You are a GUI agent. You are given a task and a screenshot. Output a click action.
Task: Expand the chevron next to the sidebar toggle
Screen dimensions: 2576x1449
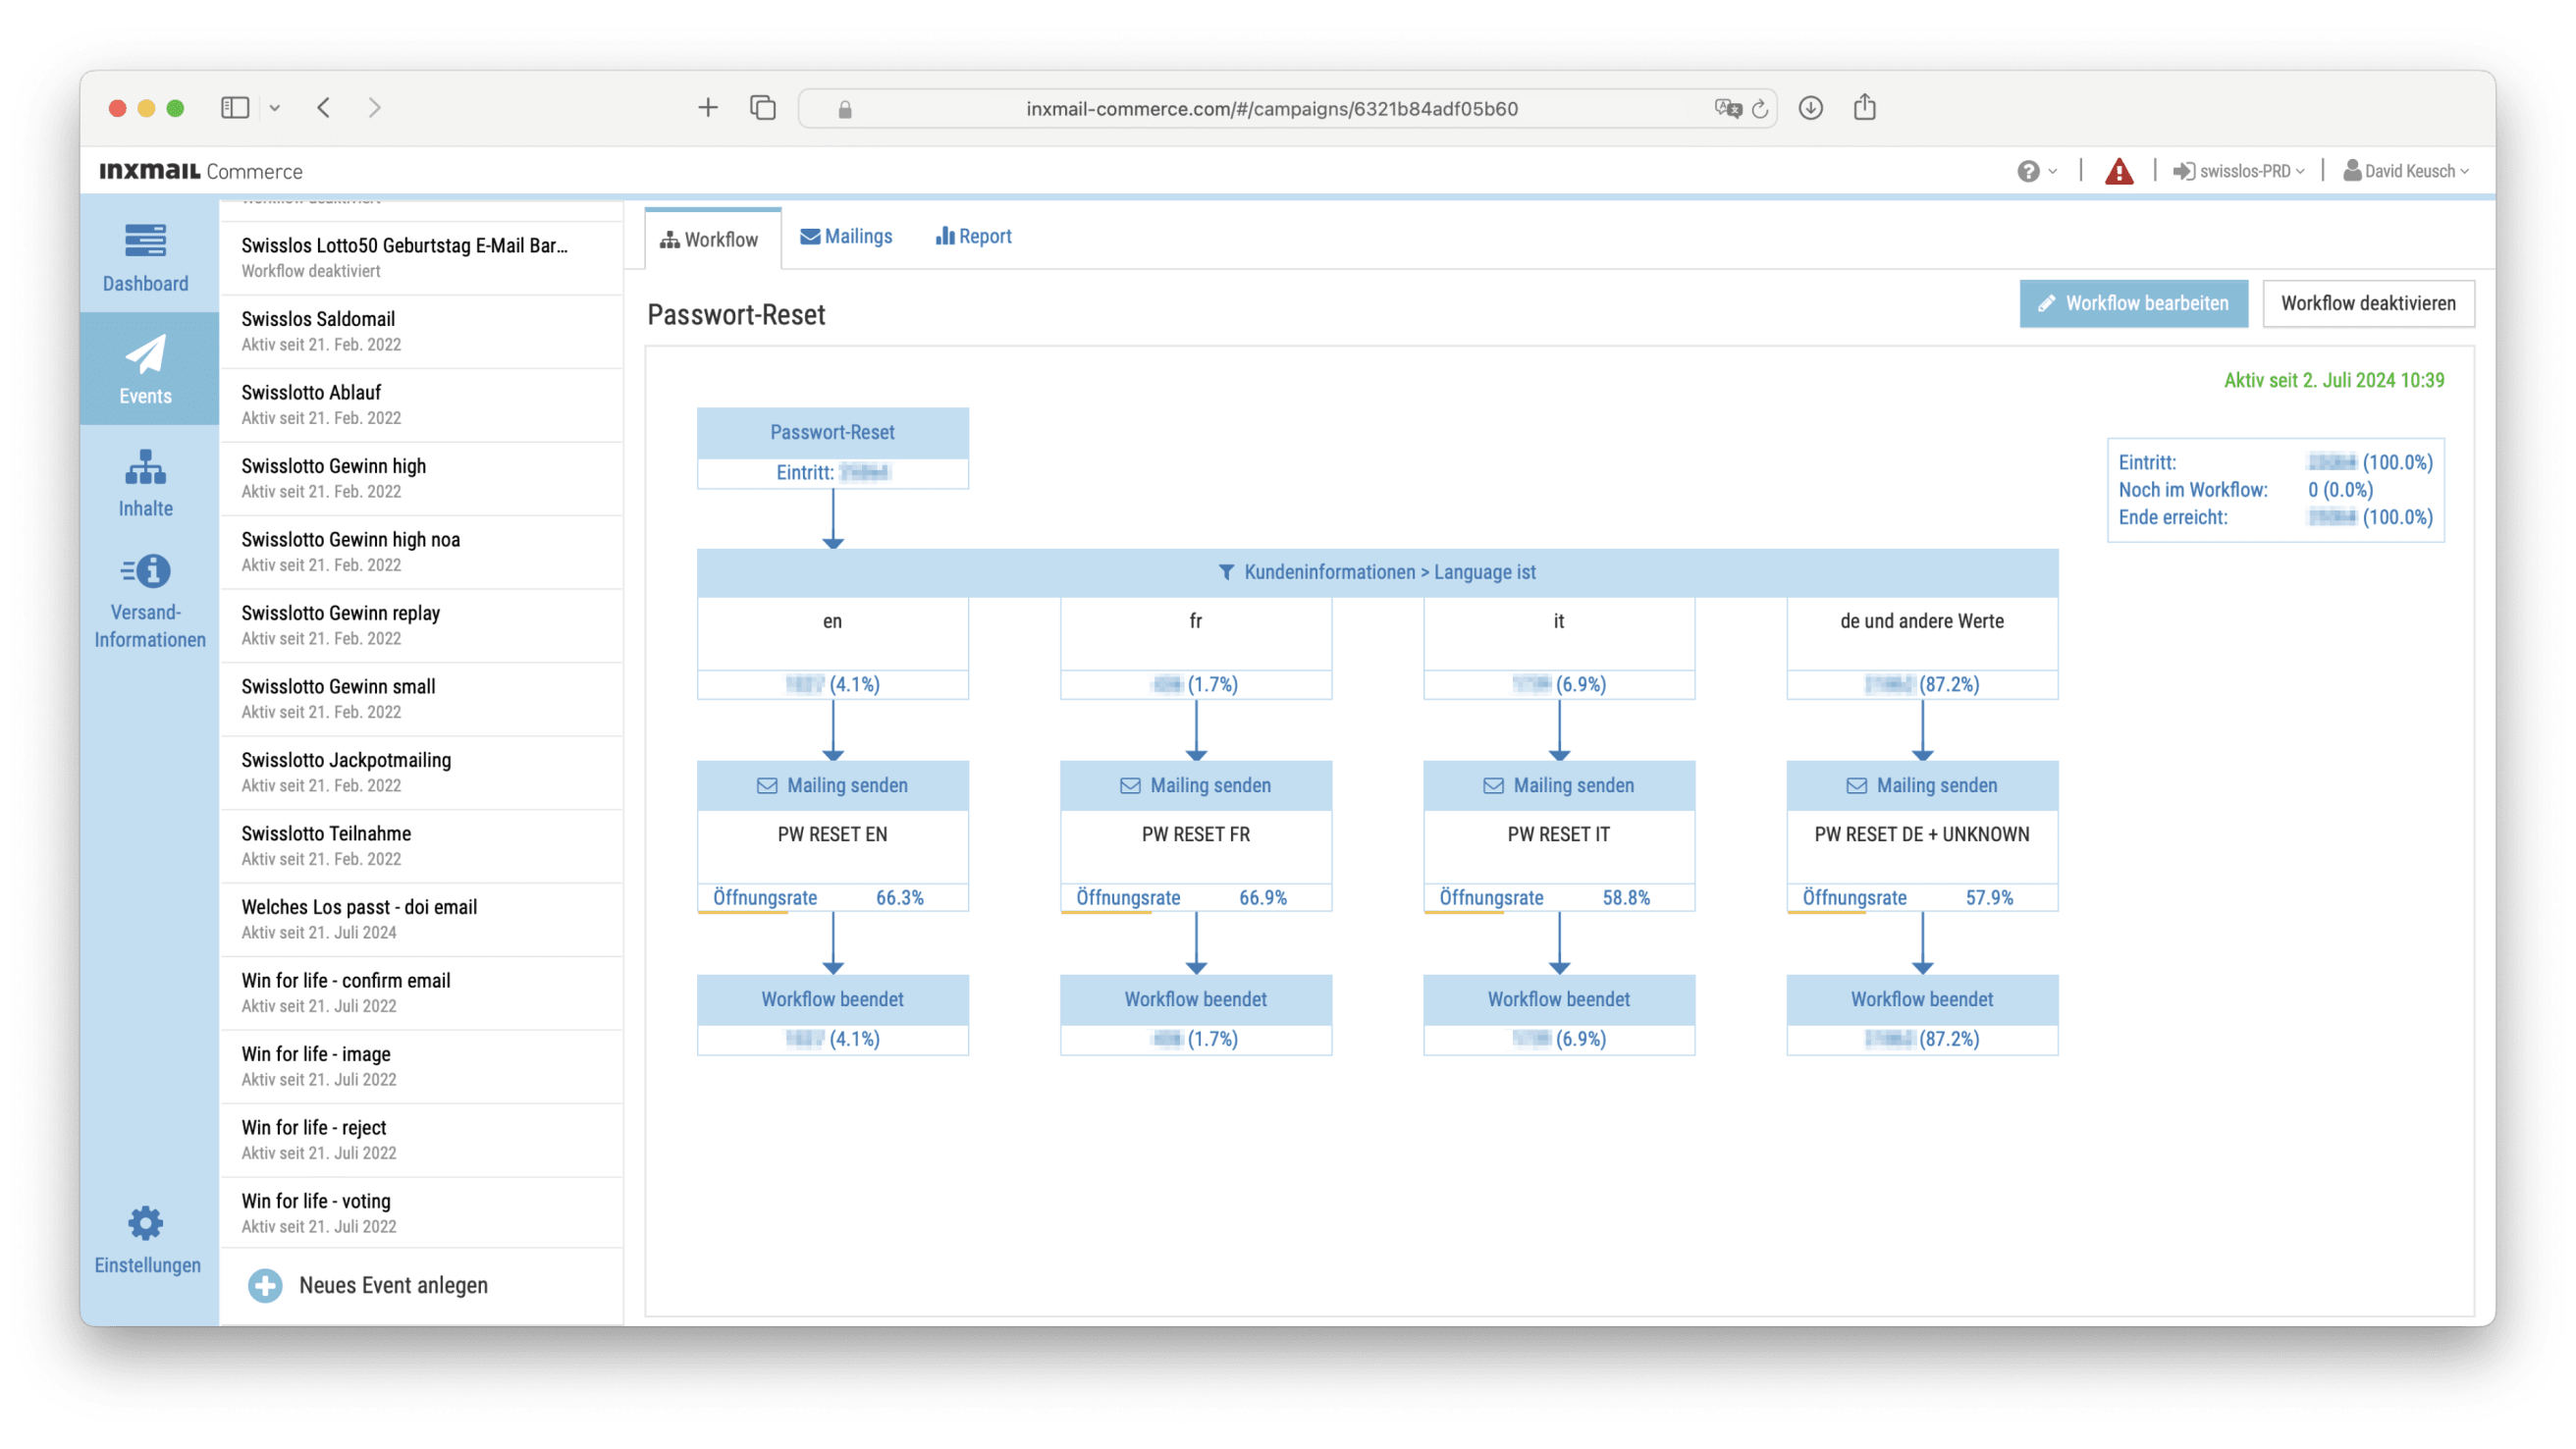tap(276, 107)
